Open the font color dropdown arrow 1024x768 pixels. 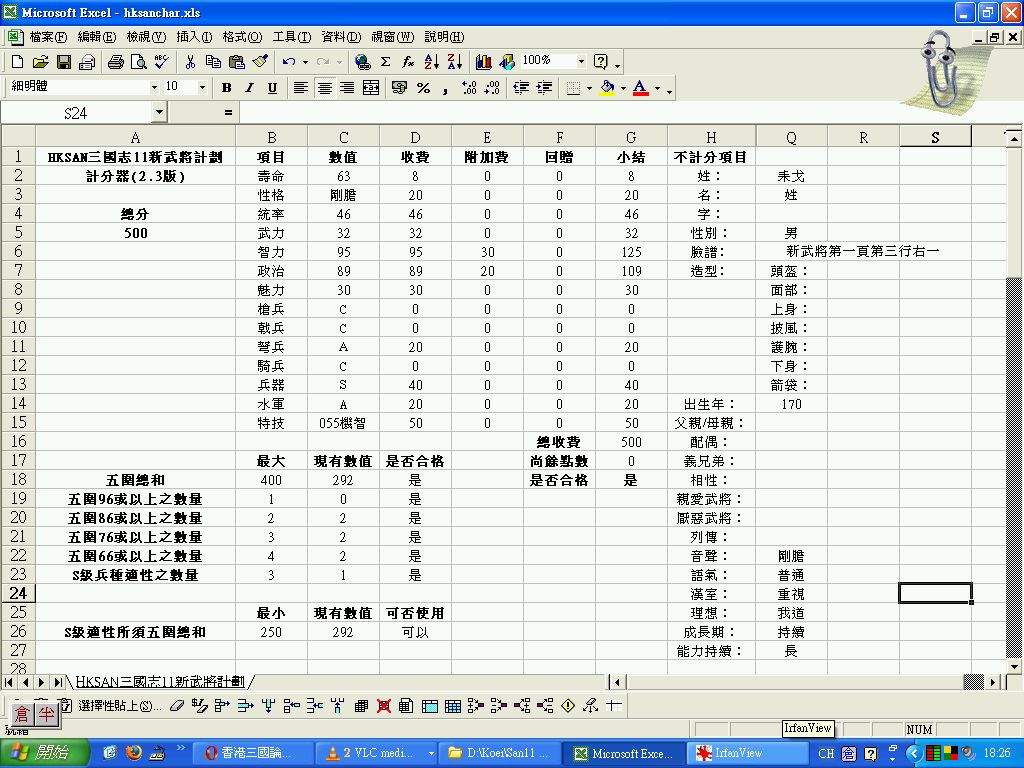[x=657, y=88]
